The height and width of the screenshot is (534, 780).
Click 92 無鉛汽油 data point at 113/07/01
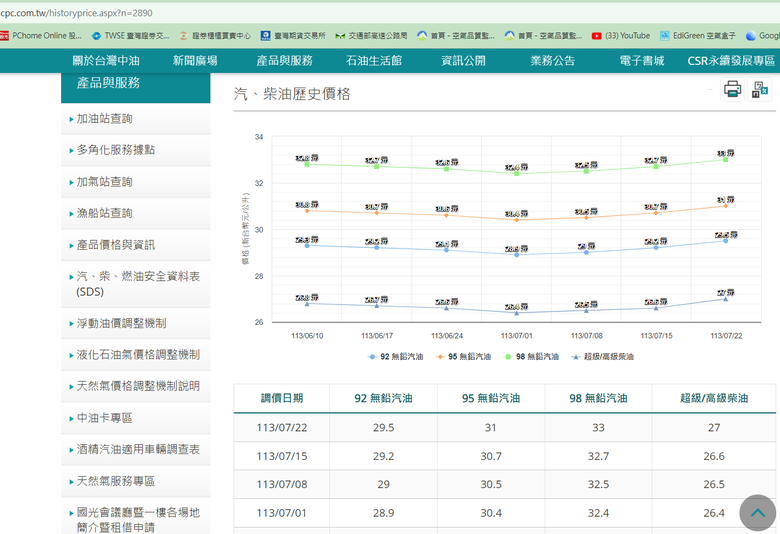click(x=516, y=255)
